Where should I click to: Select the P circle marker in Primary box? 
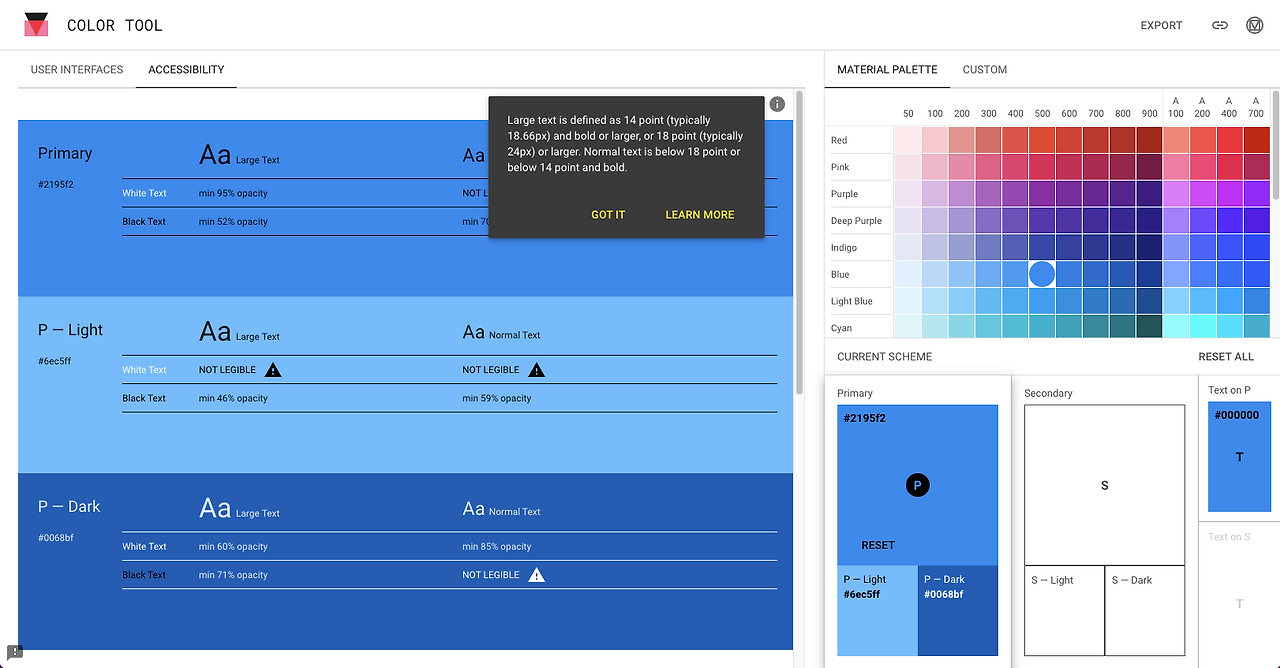coord(917,485)
